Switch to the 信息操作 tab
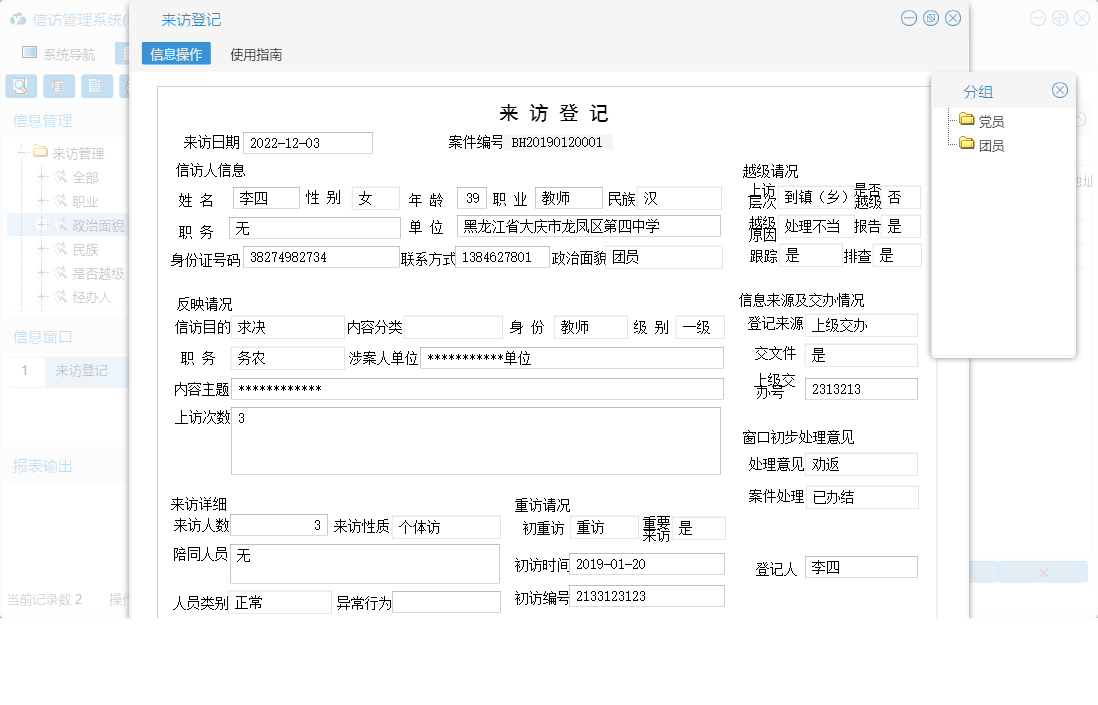This screenshot has width=1098, height=705. (x=176, y=53)
